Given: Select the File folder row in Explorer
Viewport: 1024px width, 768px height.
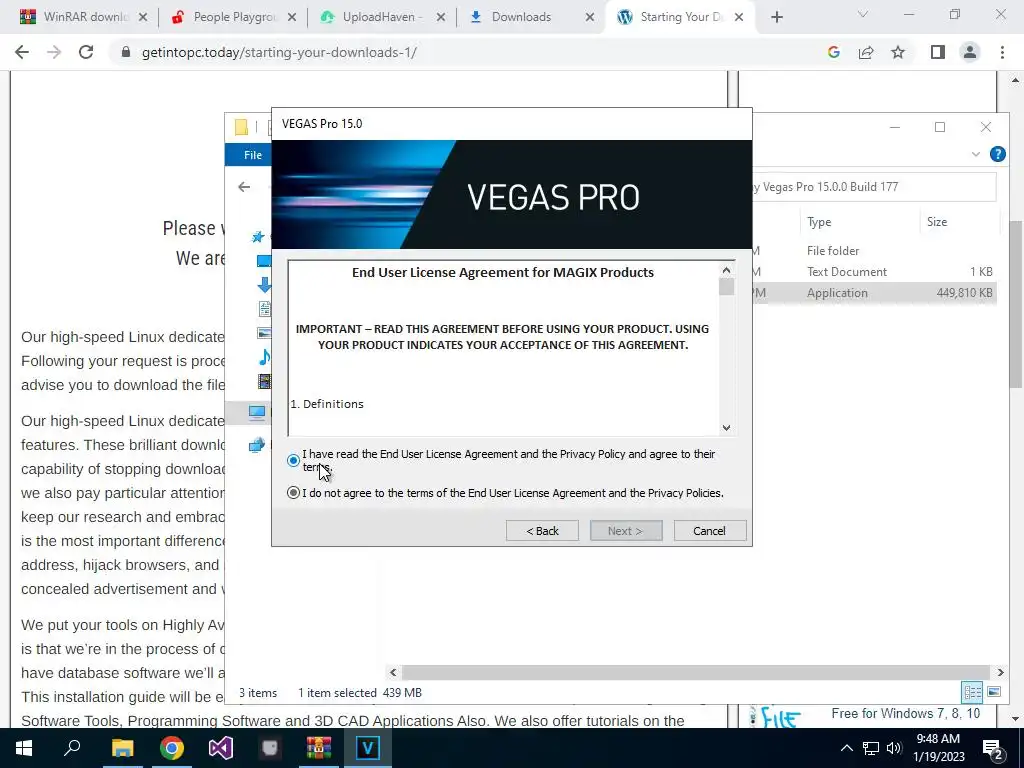Looking at the screenshot, I should pyautogui.click(x=874, y=251).
